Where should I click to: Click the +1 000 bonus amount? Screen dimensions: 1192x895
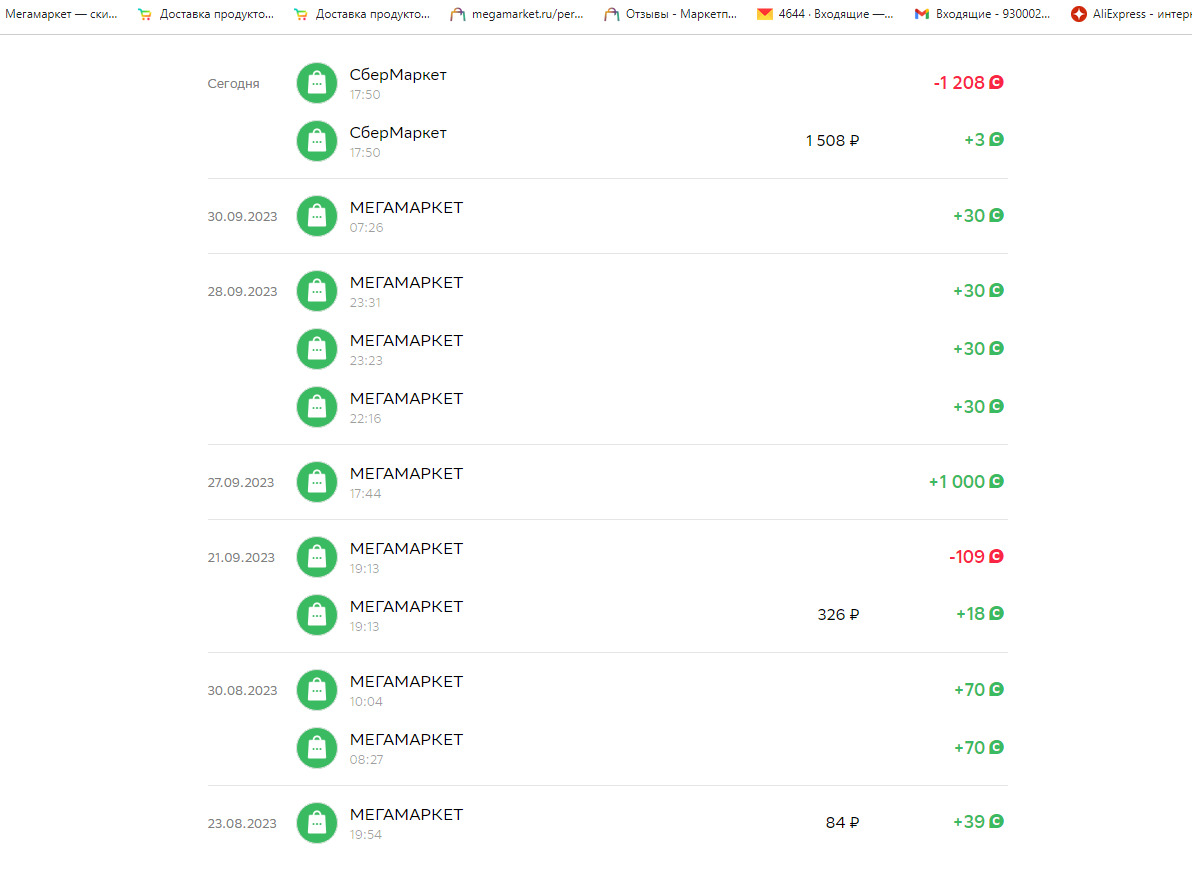pyautogui.click(x=956, y=481)
